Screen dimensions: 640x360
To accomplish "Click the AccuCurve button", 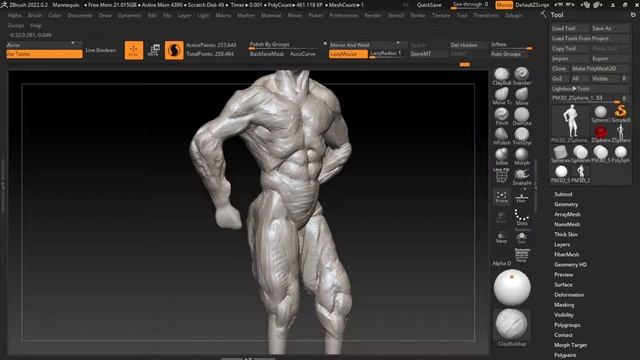I will coord(302,54).
